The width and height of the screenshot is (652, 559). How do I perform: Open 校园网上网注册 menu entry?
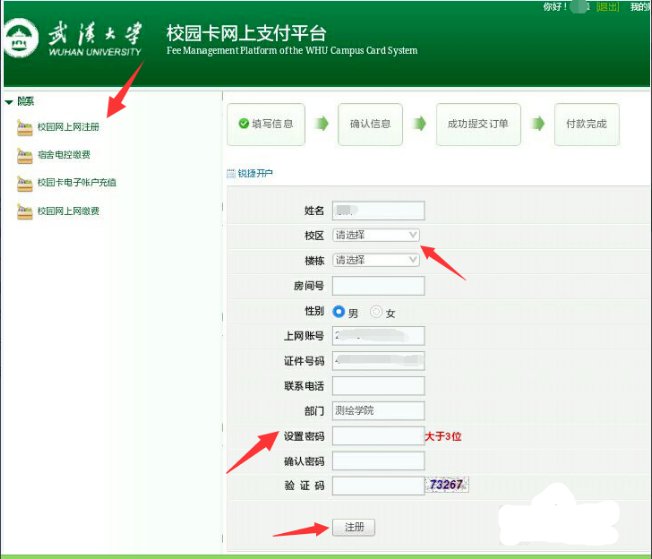(x=68, y=127)
